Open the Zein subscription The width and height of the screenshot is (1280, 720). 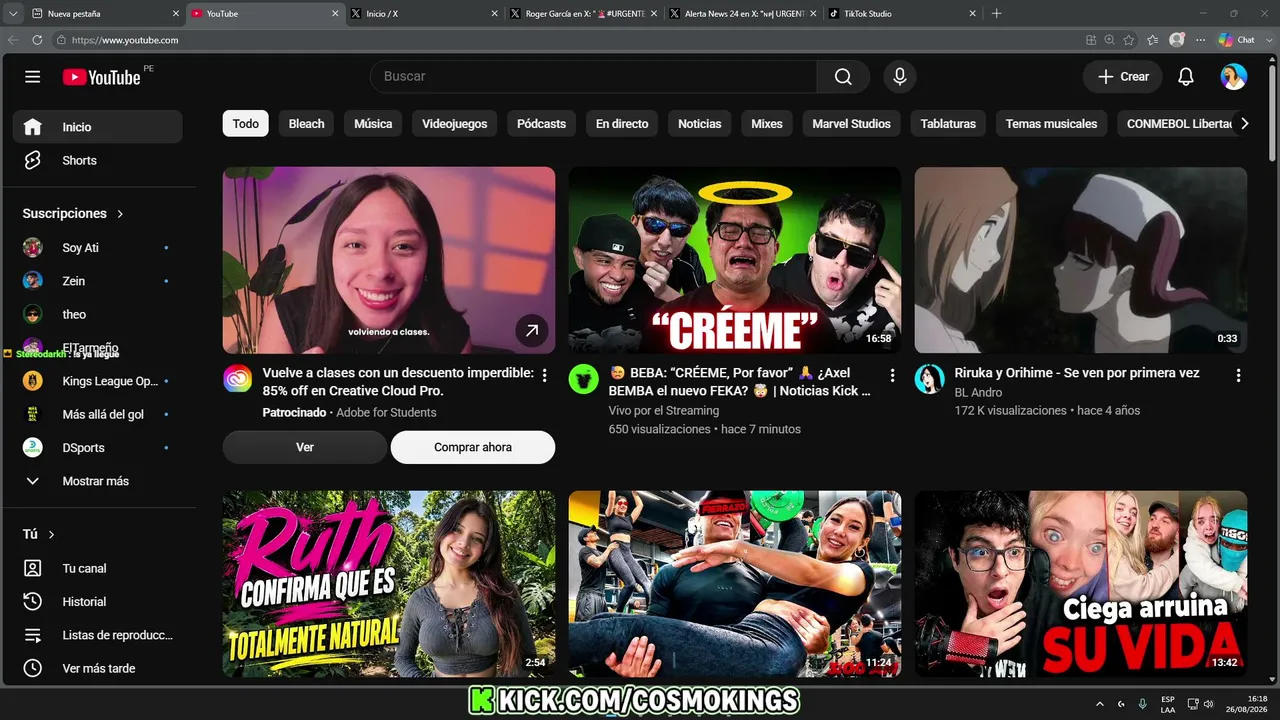click(x=97, y=281)
